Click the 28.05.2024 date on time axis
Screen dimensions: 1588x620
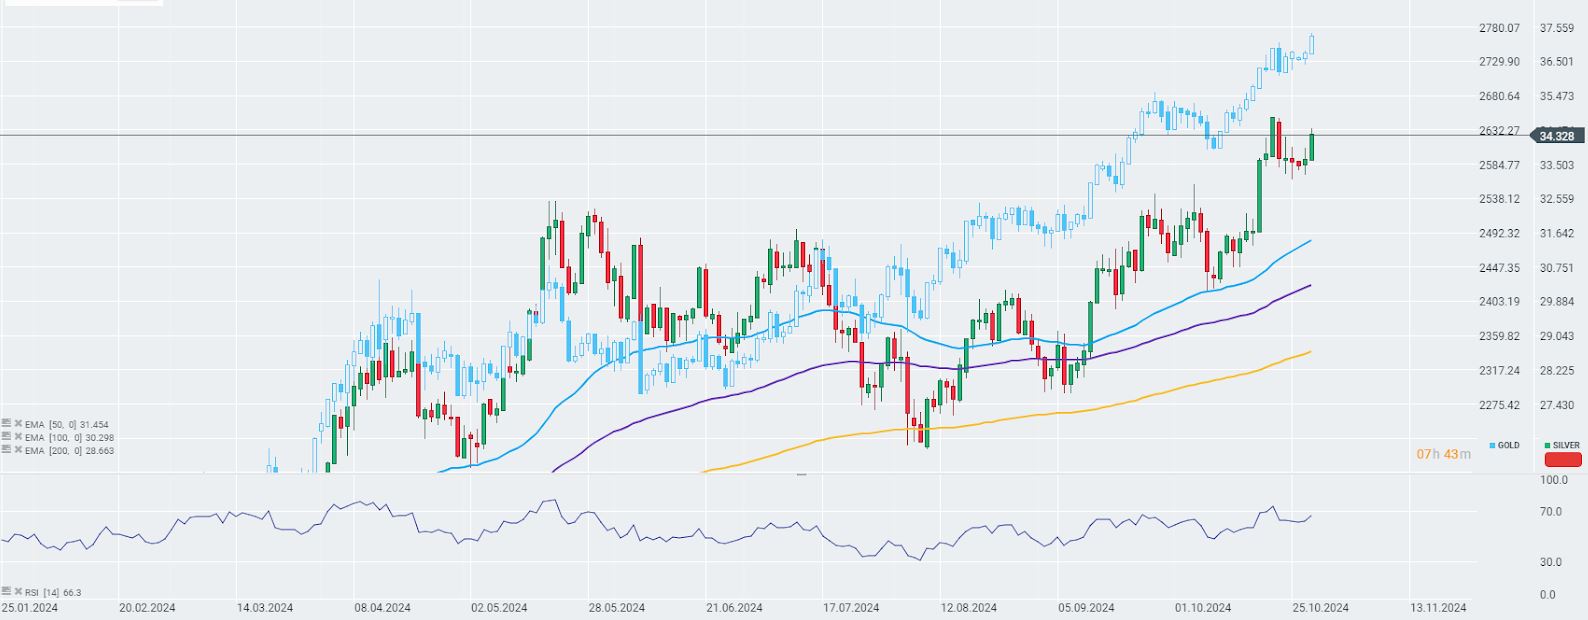(617, 607)
